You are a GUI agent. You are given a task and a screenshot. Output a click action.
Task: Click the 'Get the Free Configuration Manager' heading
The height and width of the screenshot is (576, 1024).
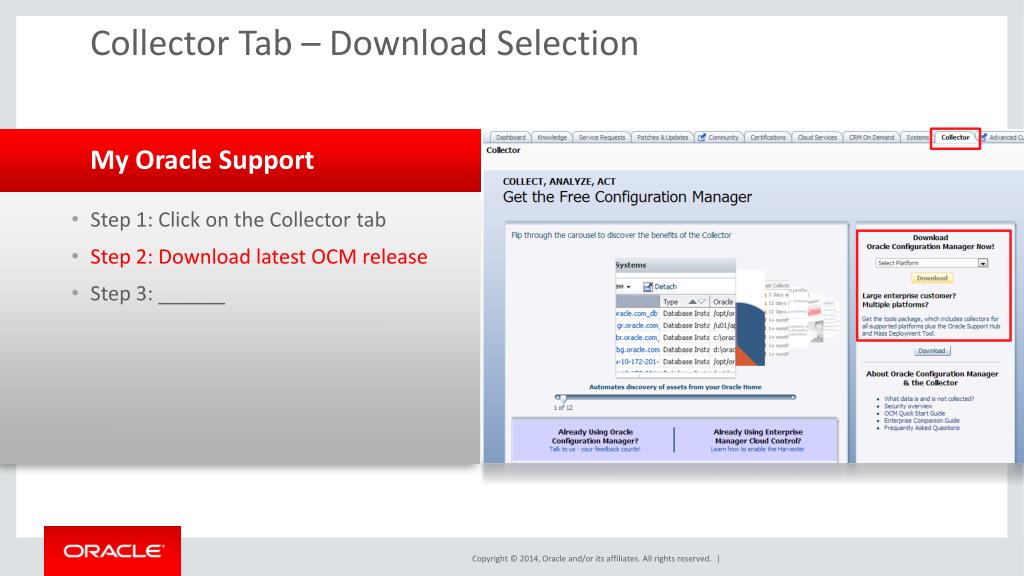627,197
